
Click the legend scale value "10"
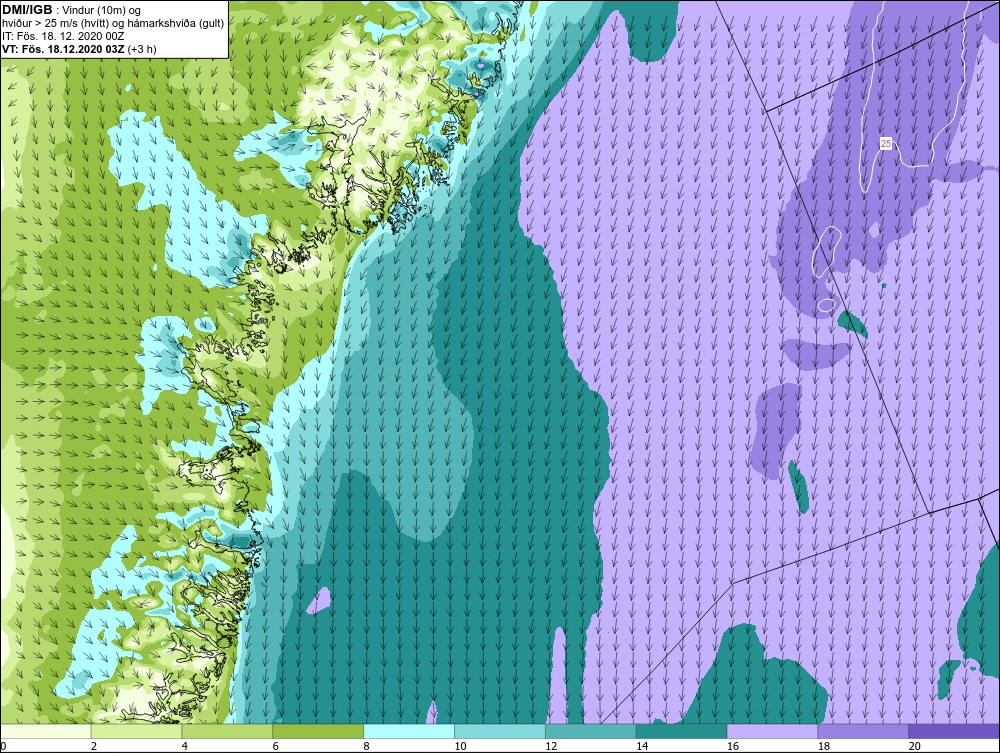click(460, 746)
